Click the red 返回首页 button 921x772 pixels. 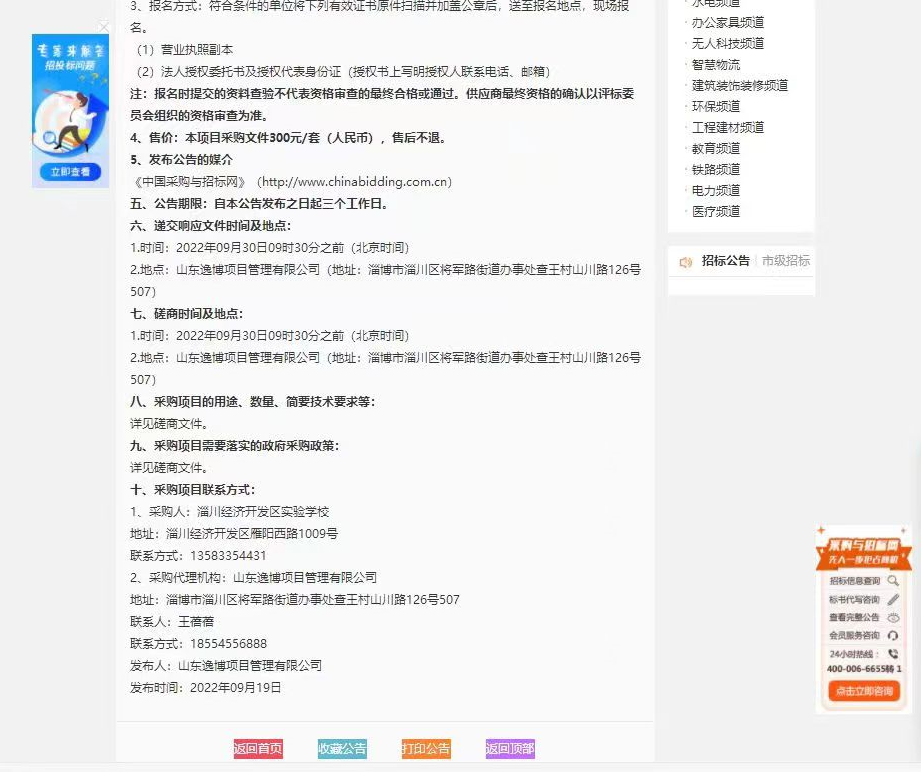tap(258, 749)
